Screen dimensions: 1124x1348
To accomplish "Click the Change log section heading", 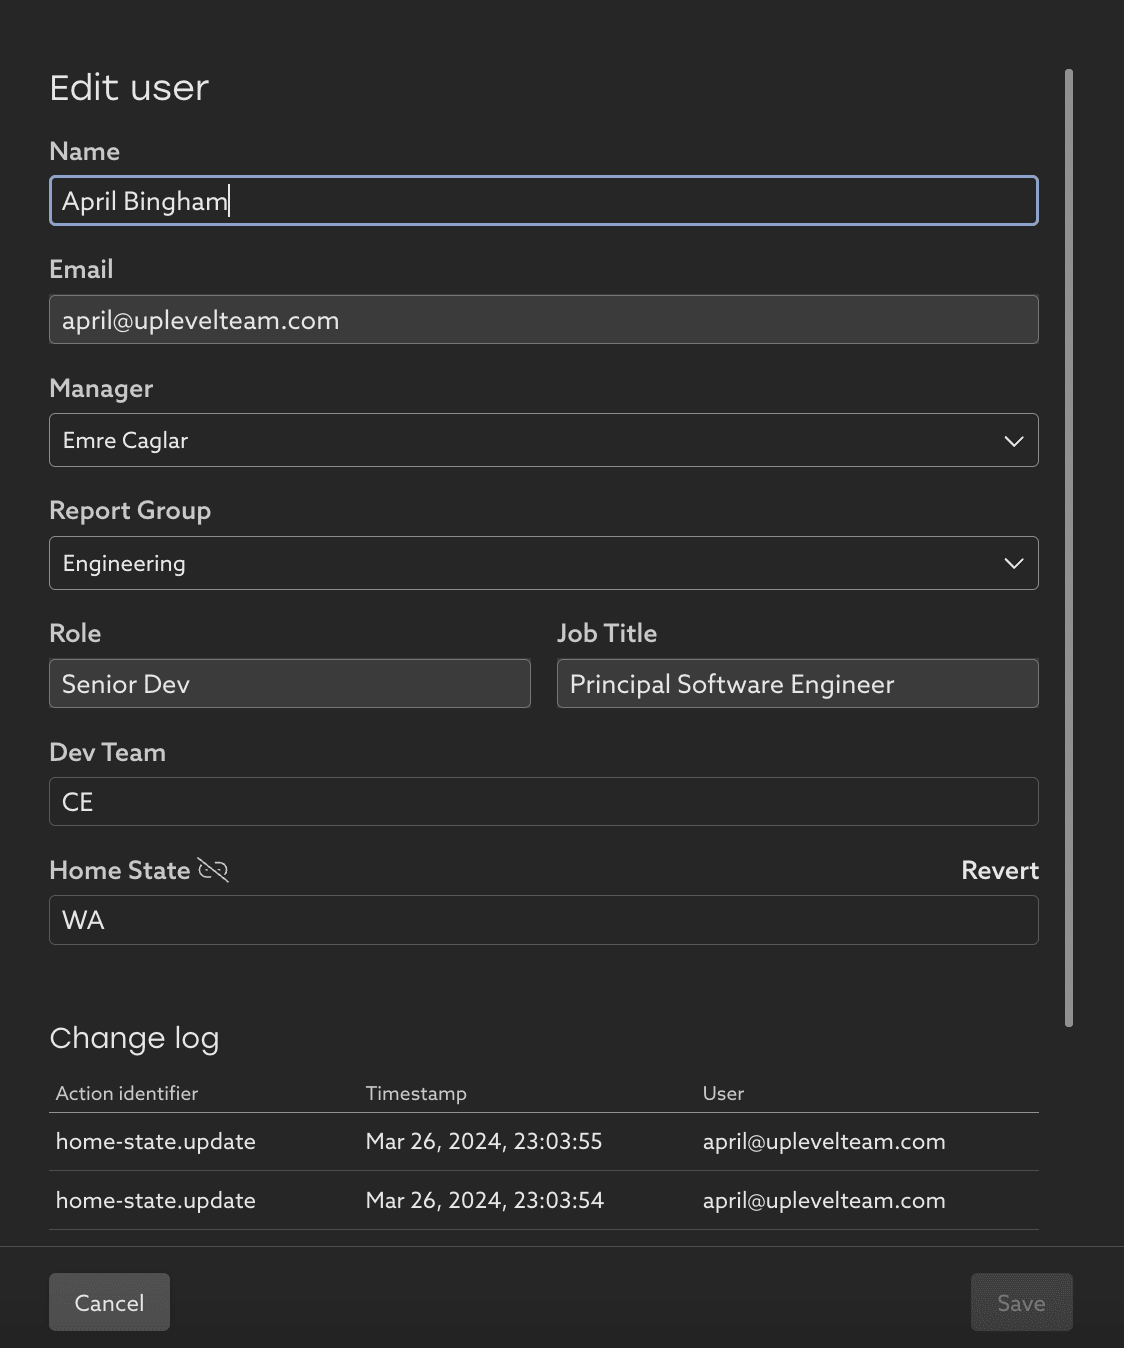I will click(x=134, y=1038).
